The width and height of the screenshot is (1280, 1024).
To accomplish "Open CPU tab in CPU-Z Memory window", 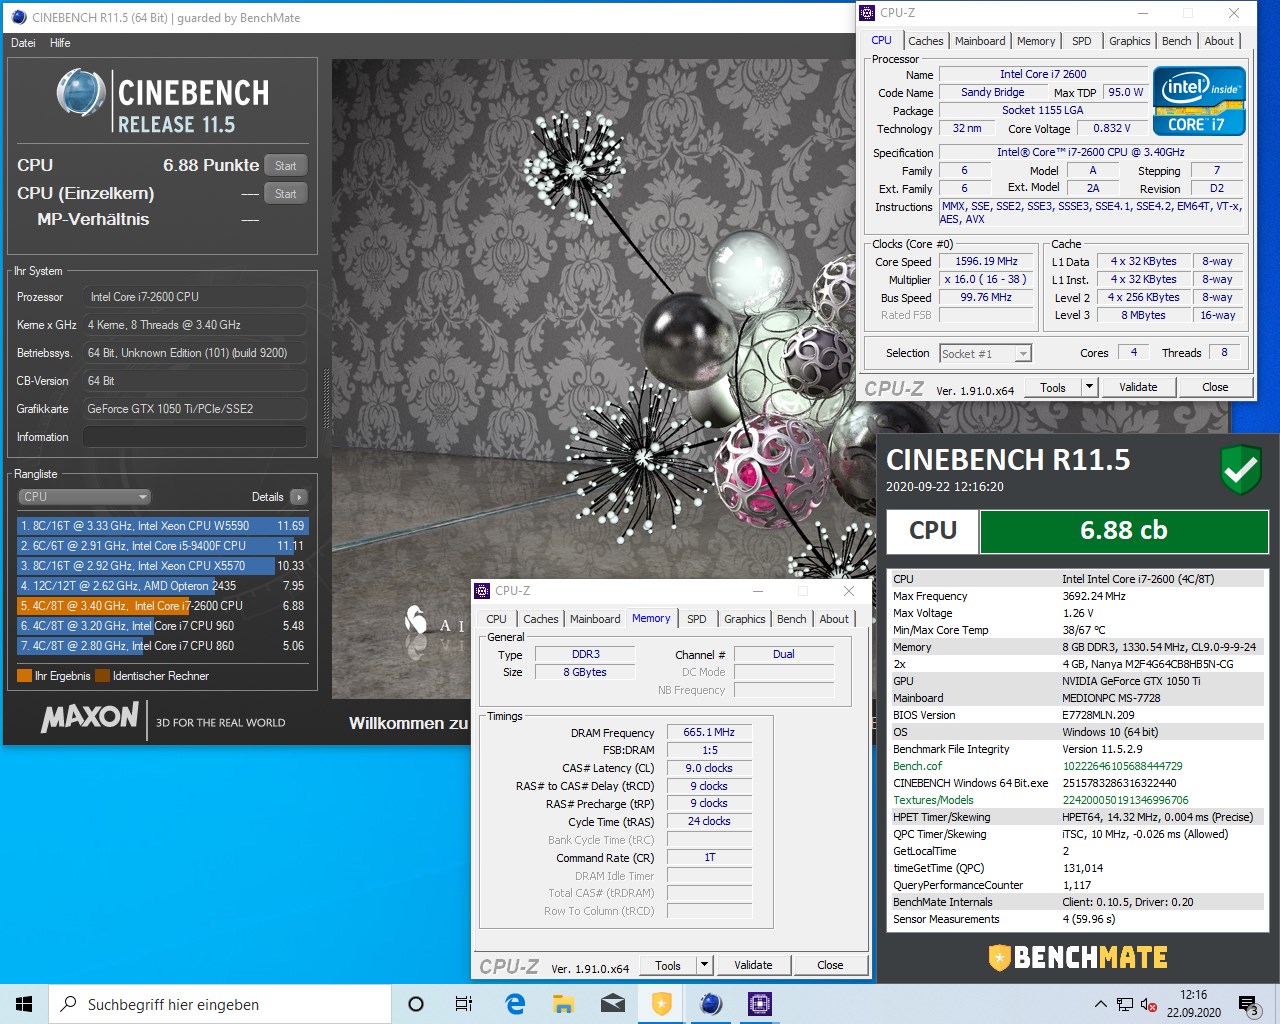I will (x=497, y=619).
